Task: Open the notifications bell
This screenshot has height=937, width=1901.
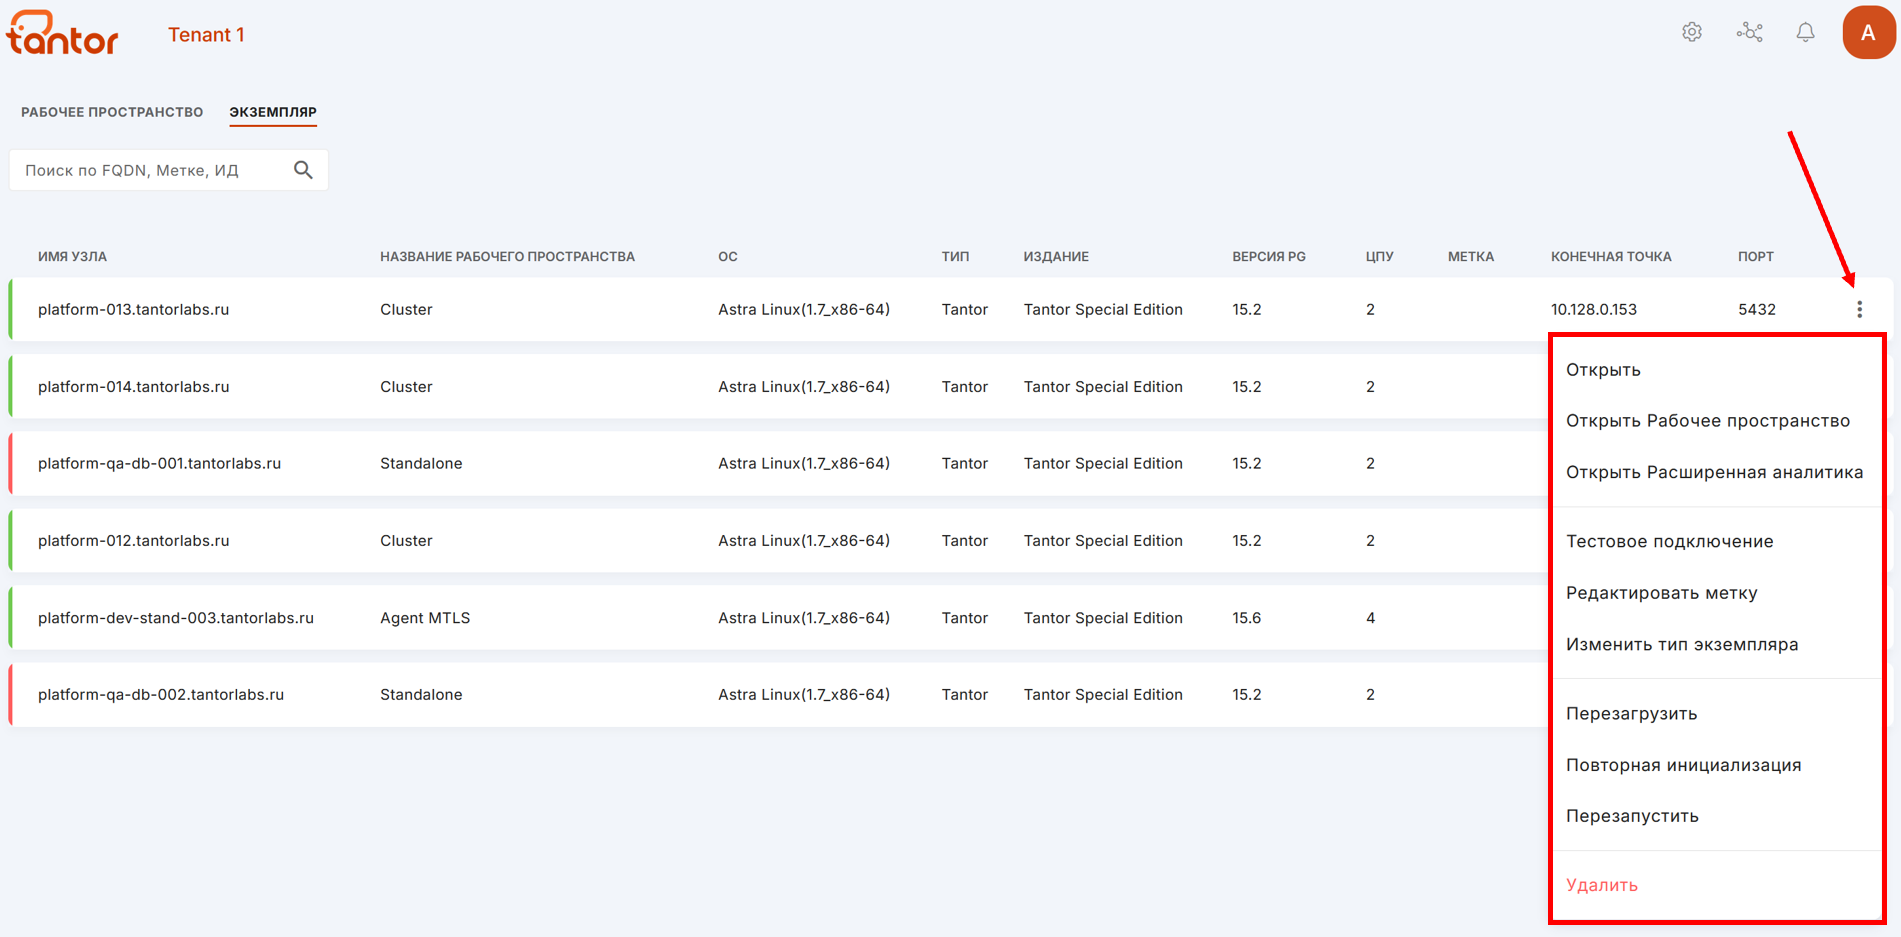Action: click(x=1805, y=33)
